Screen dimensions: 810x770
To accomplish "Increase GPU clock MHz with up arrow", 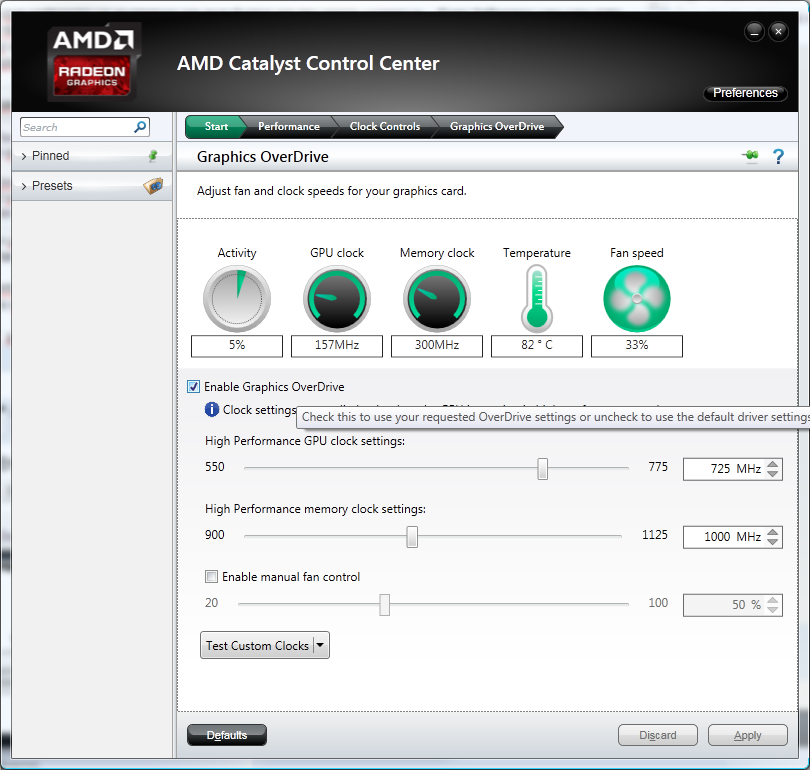I will (772, 464).
